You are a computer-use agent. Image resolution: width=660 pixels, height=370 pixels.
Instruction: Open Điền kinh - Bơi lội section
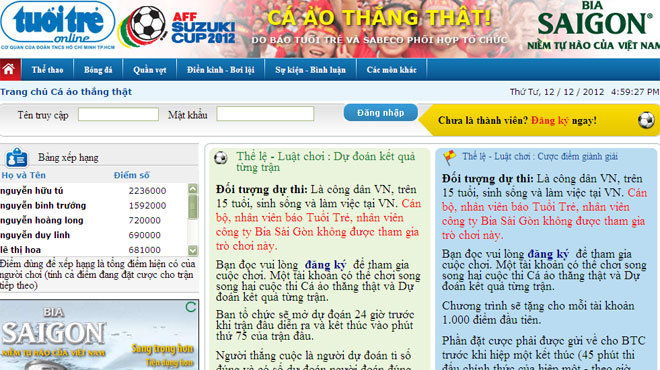(221, 70)
